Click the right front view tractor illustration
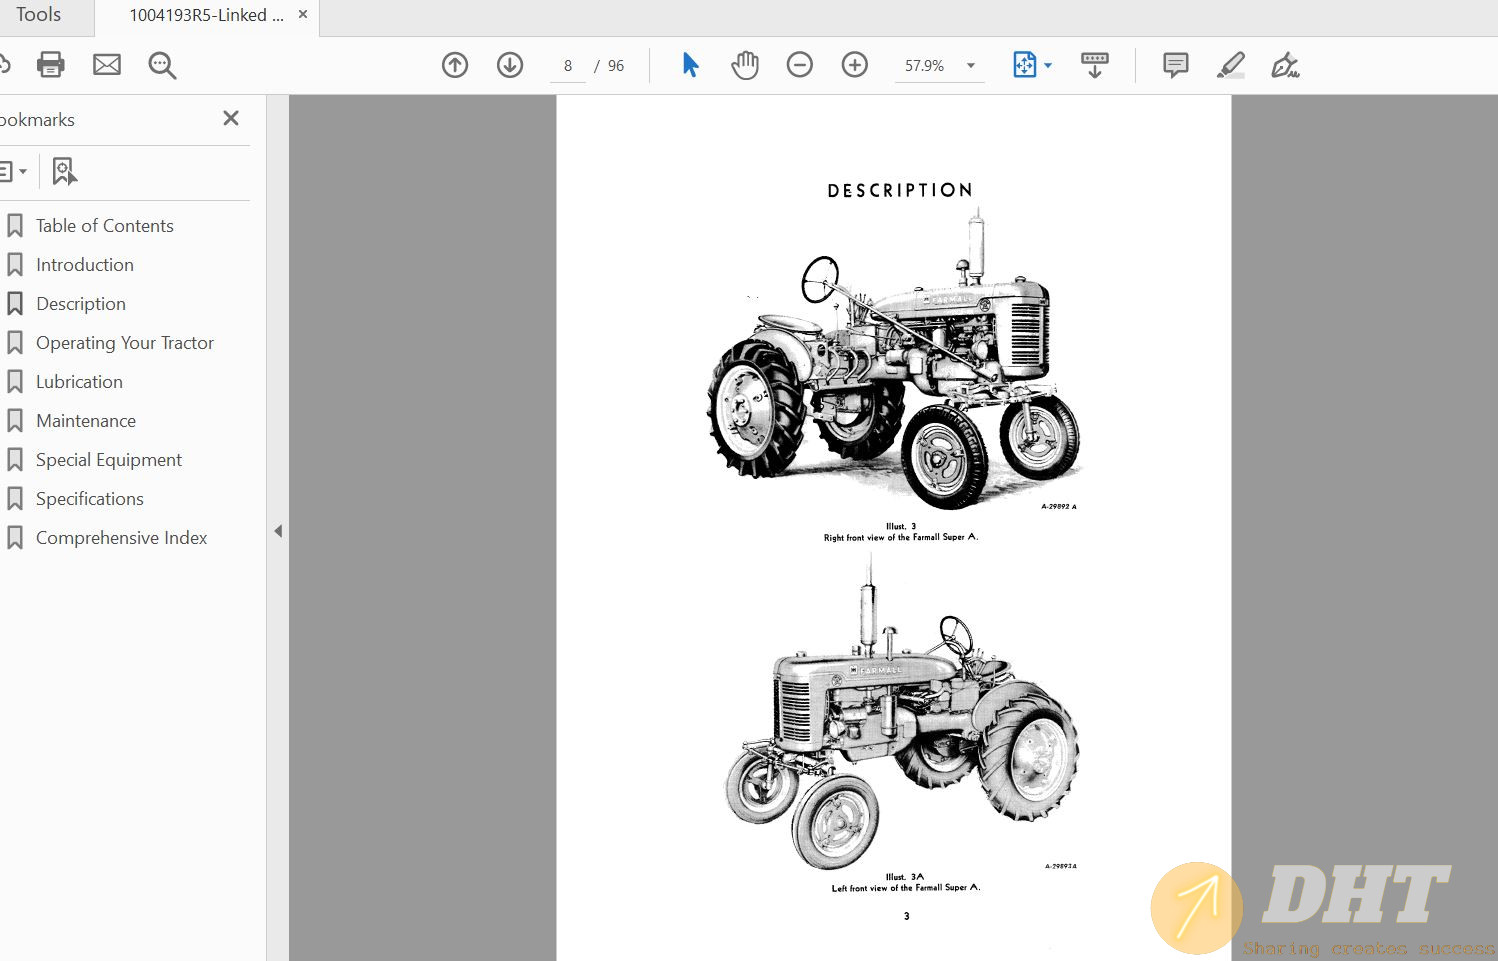This screenshot has height=961, width=1498. [x=893, y=360]
